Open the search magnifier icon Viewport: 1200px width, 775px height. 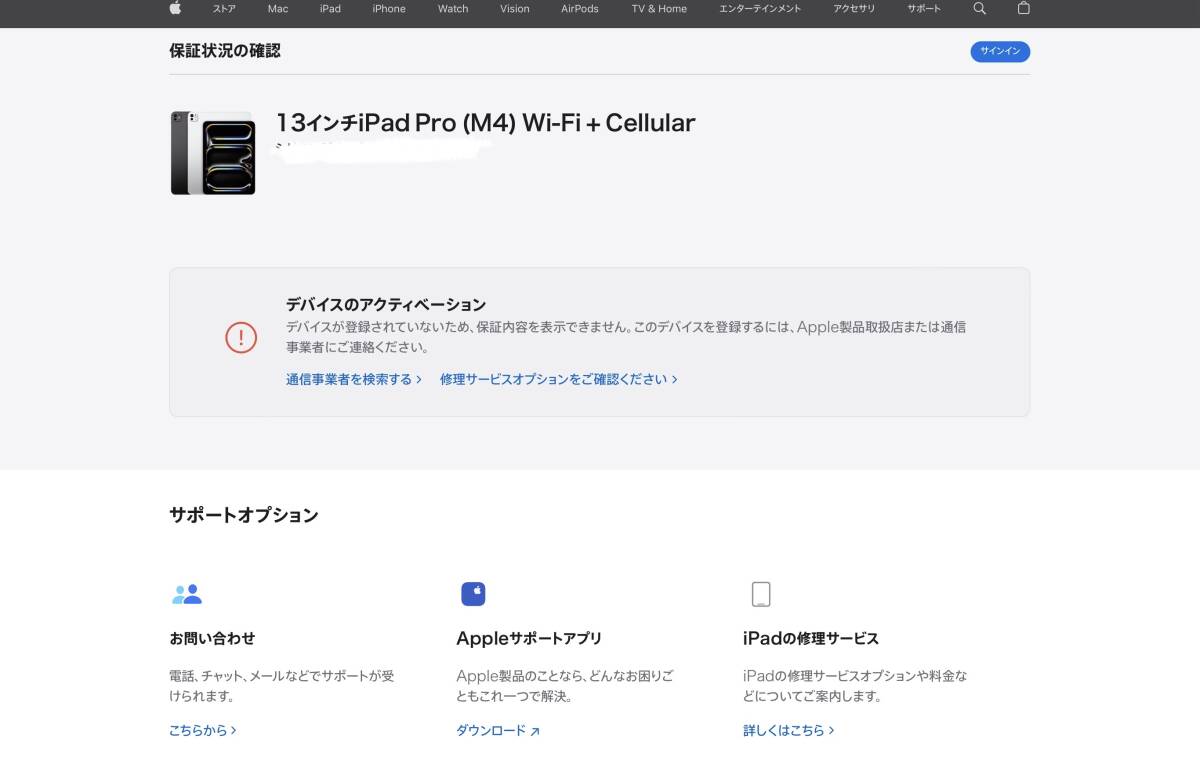pyautogui.click(x=979, y=8)
